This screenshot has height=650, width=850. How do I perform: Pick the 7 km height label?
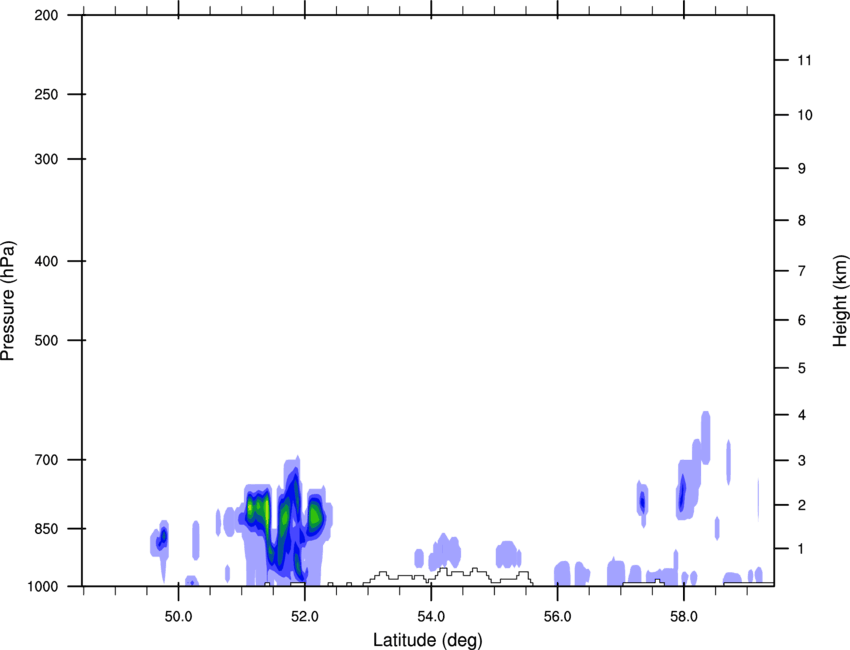tap(802, 271)
